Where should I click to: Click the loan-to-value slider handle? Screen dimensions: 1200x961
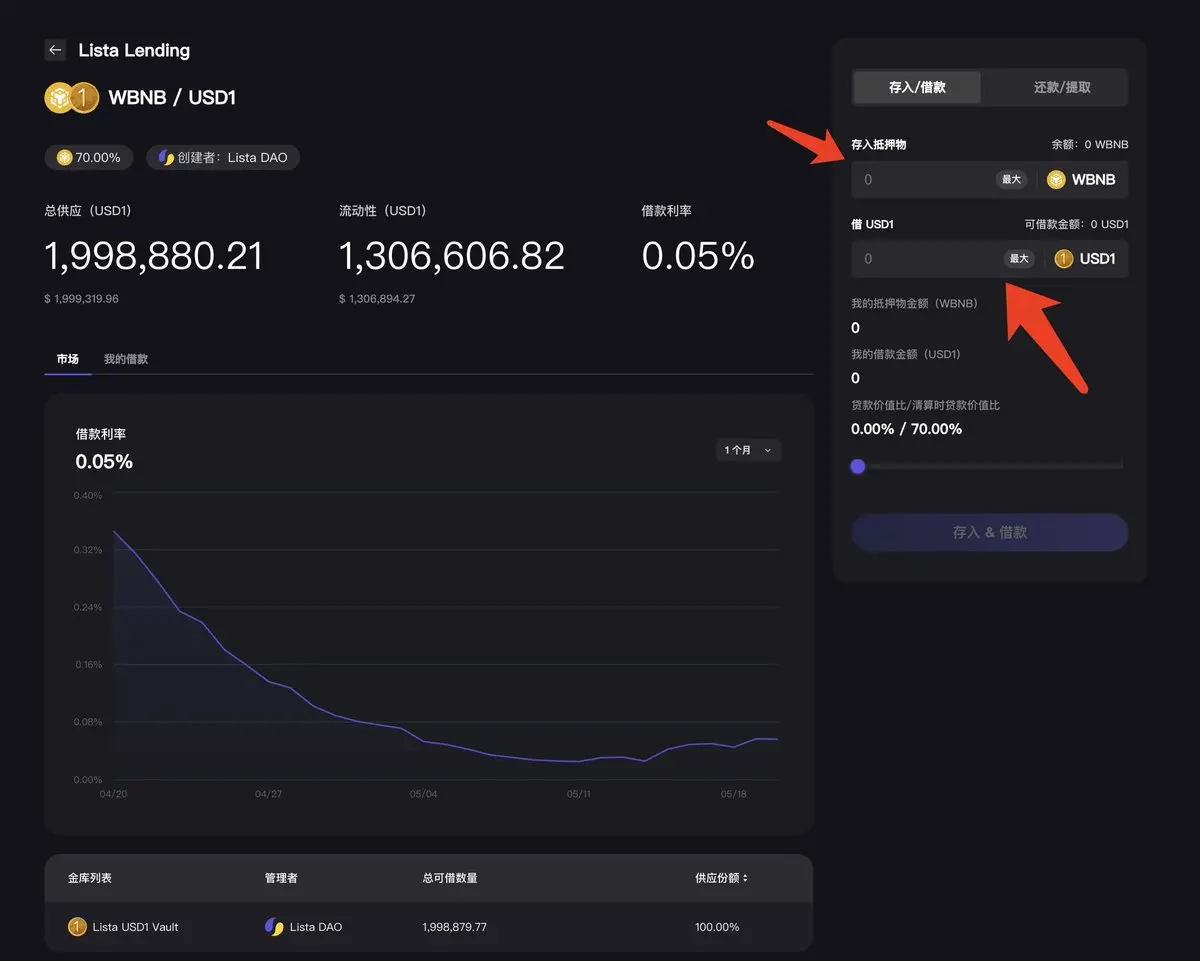[857, 466]
